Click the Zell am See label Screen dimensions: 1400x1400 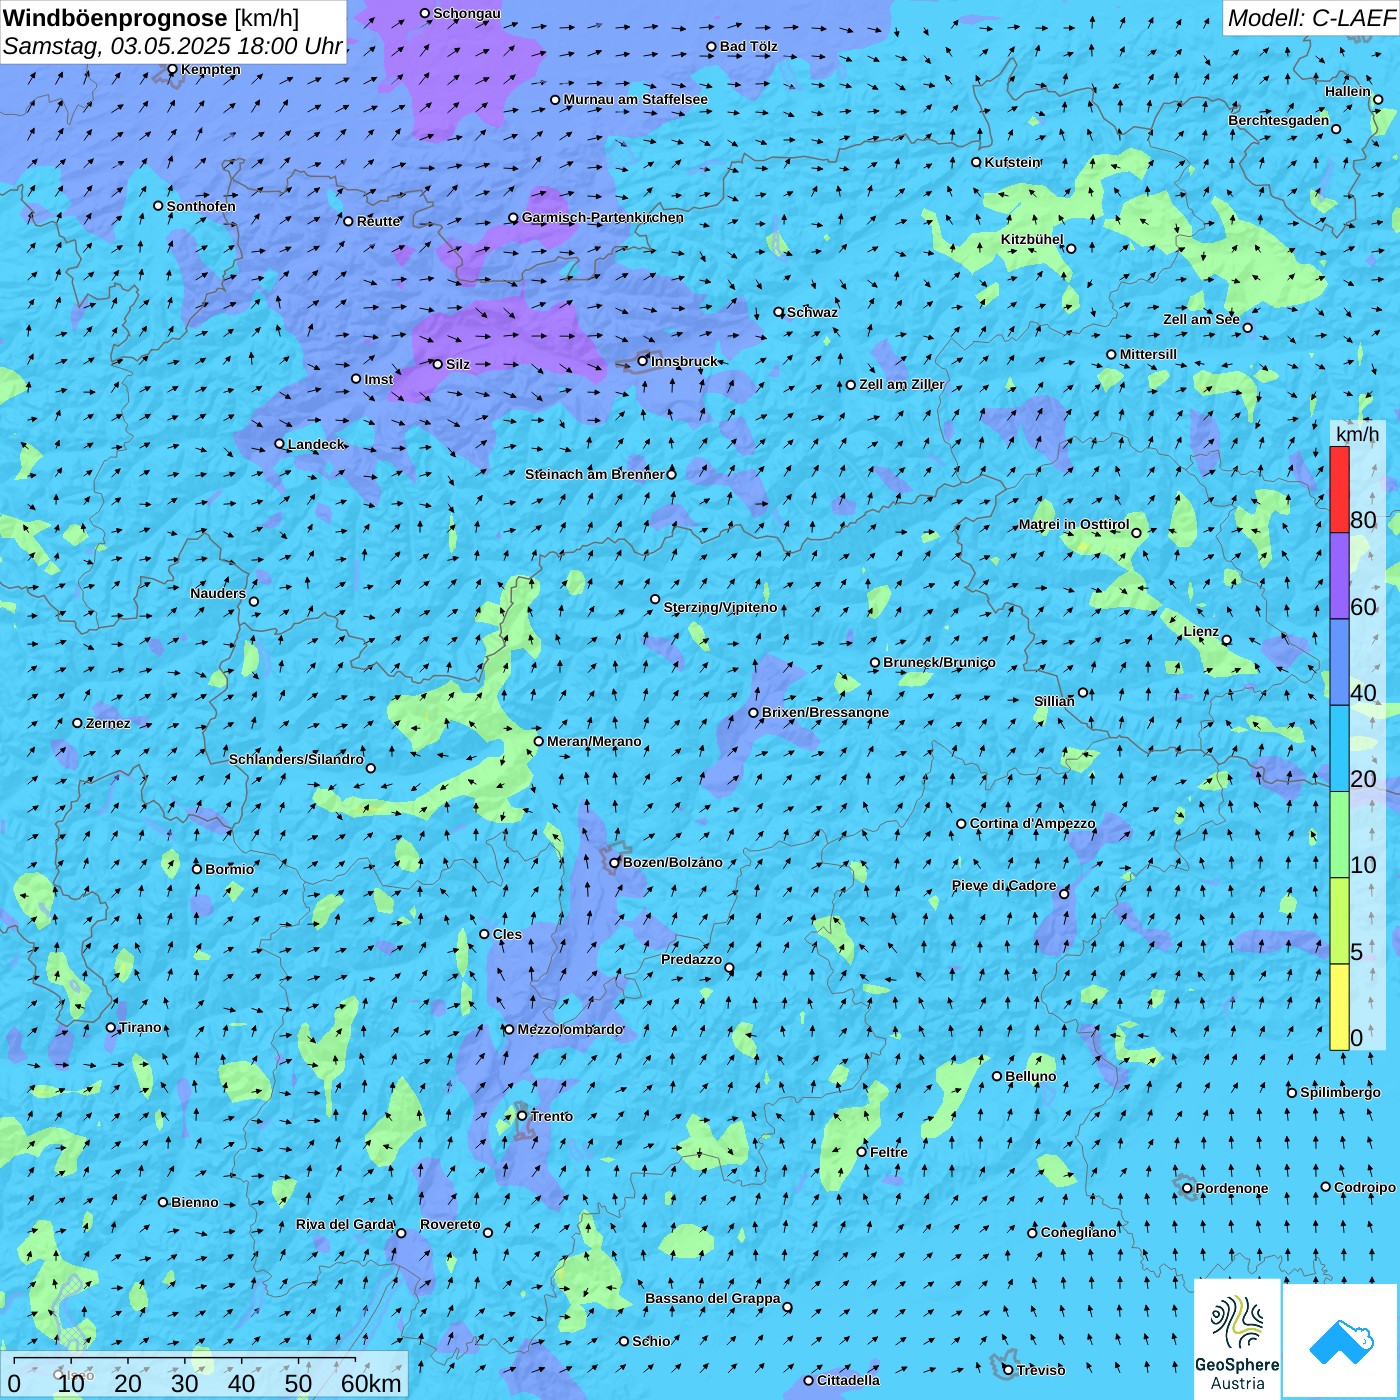tap(1201, 319)
